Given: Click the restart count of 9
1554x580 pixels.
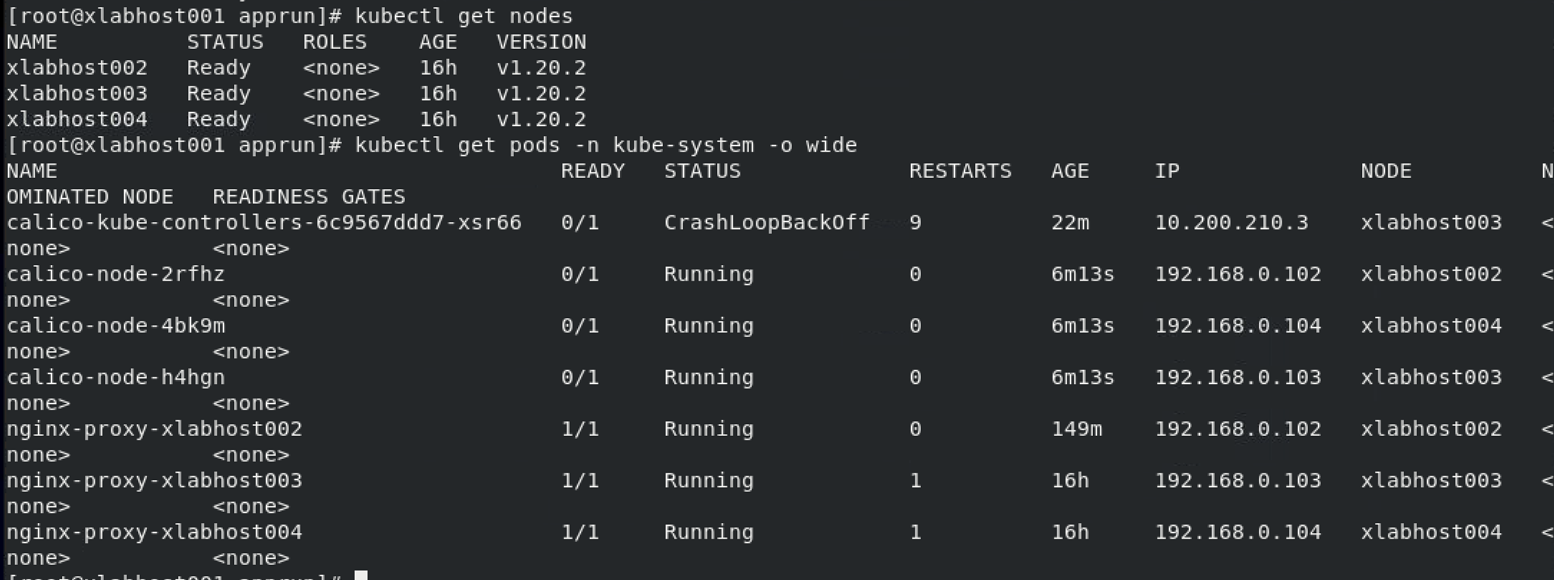Looking at the screenshot, I should [x=915, y=223].
